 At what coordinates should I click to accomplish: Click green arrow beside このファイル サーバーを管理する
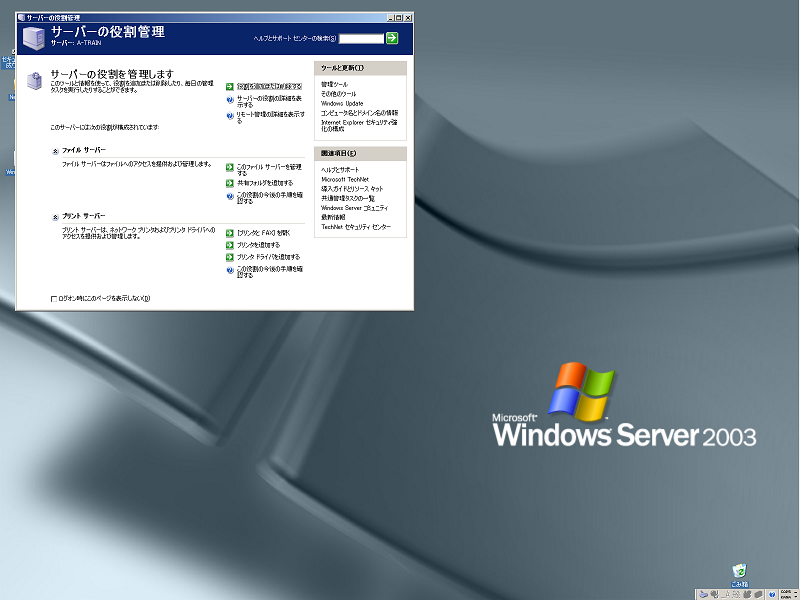(230, 167)
